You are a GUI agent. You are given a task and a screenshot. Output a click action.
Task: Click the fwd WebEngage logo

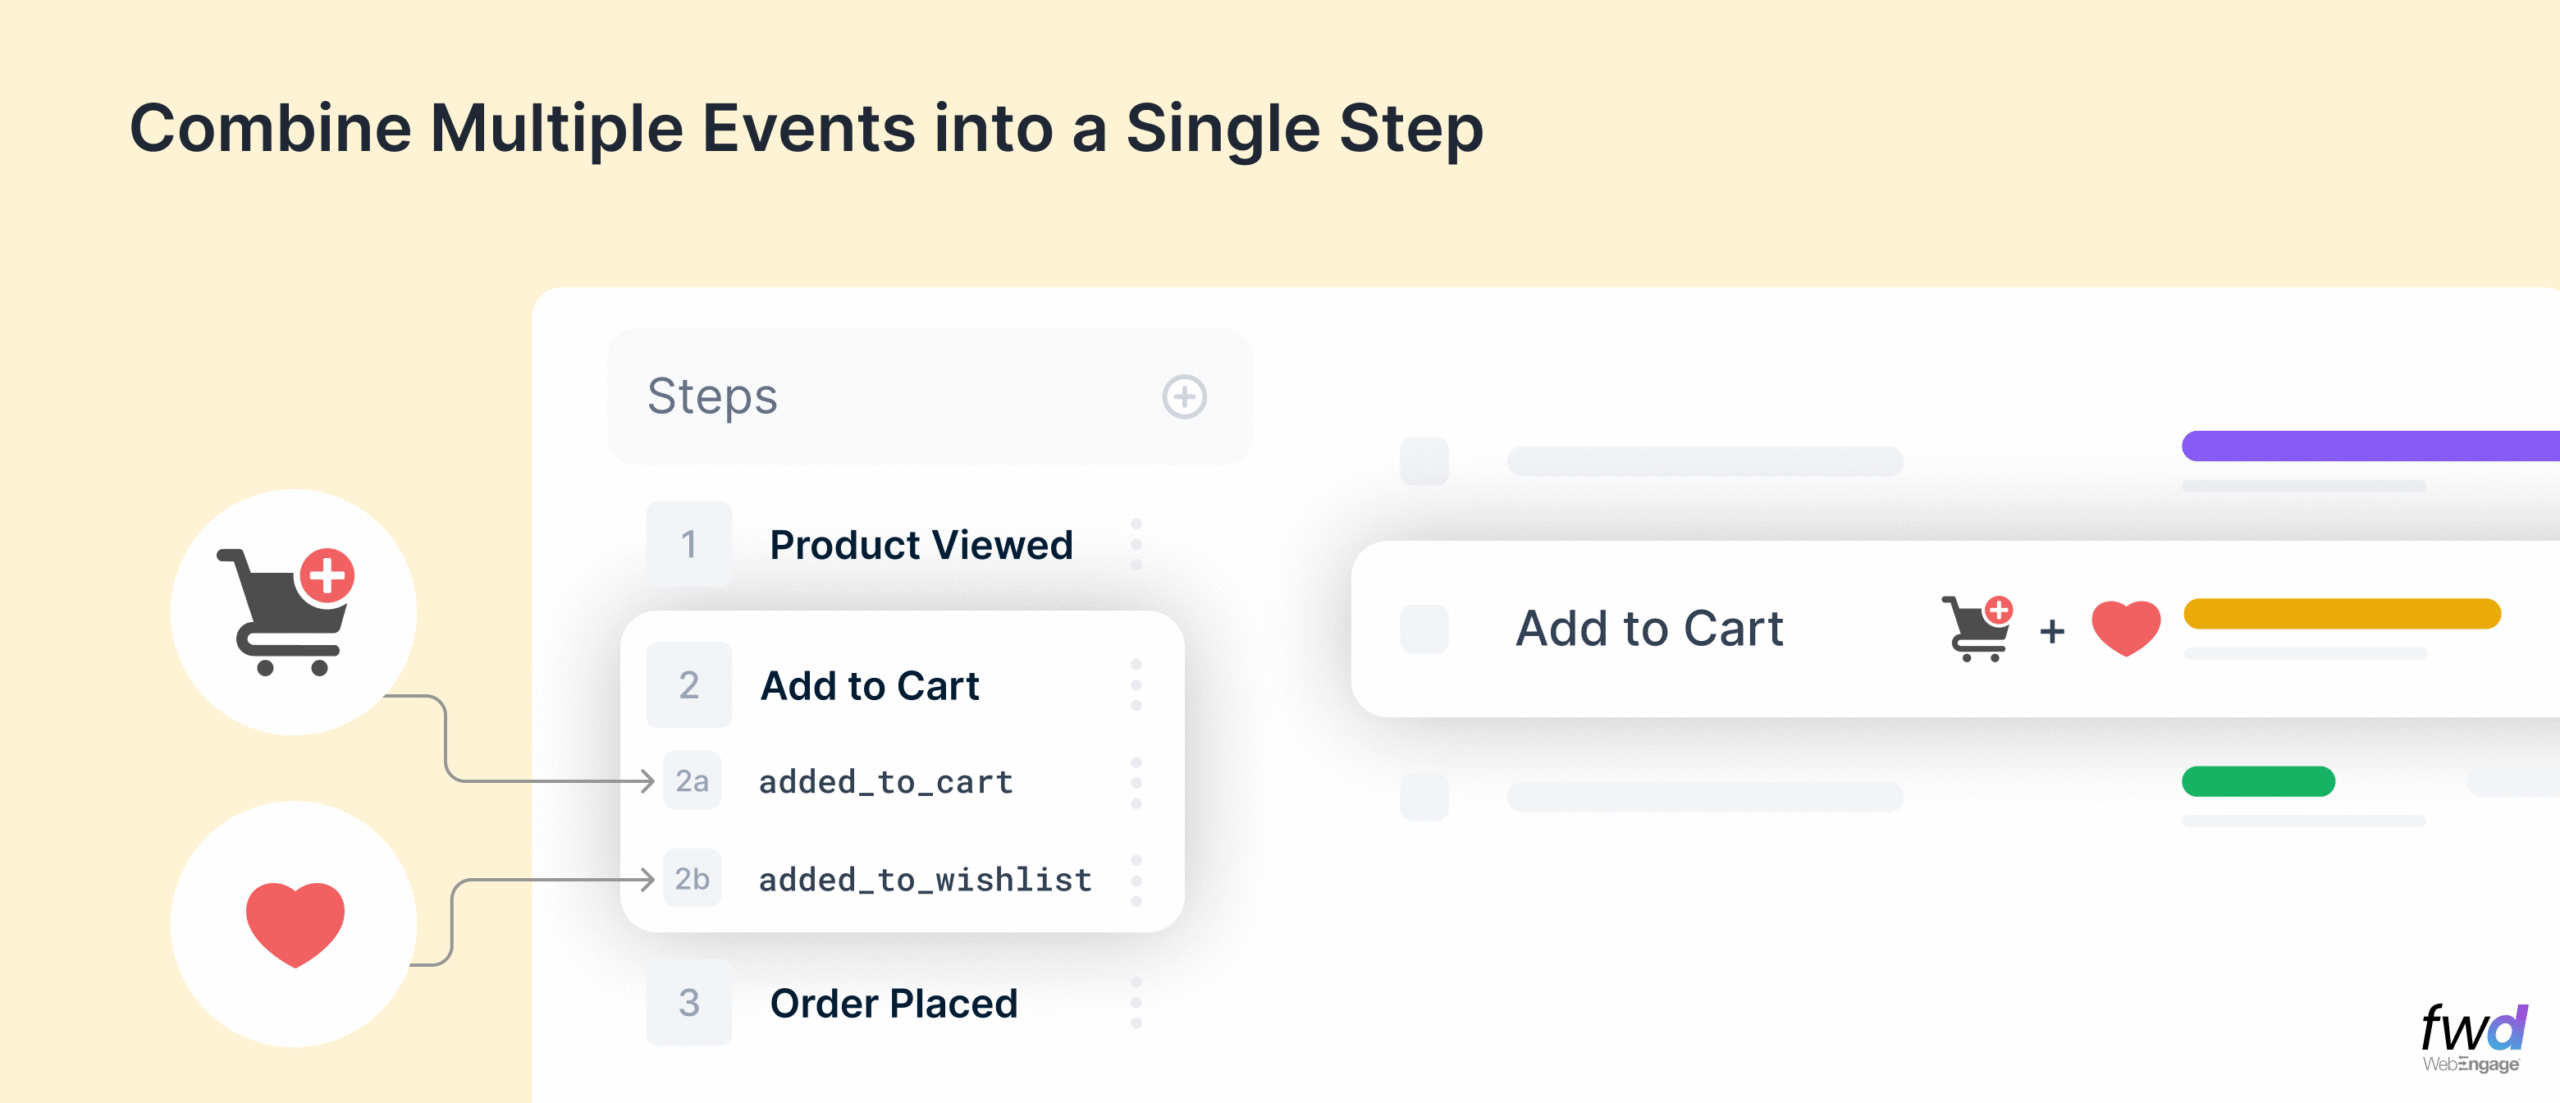click(2473, 1038)
